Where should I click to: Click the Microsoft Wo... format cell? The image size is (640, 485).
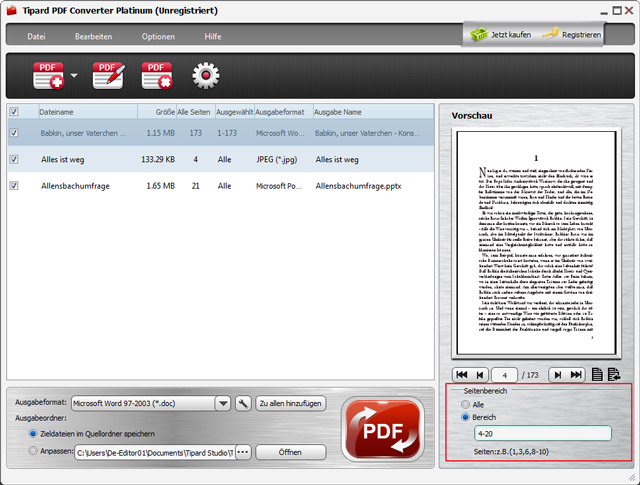pyautogui.click(x=280, y=133)
